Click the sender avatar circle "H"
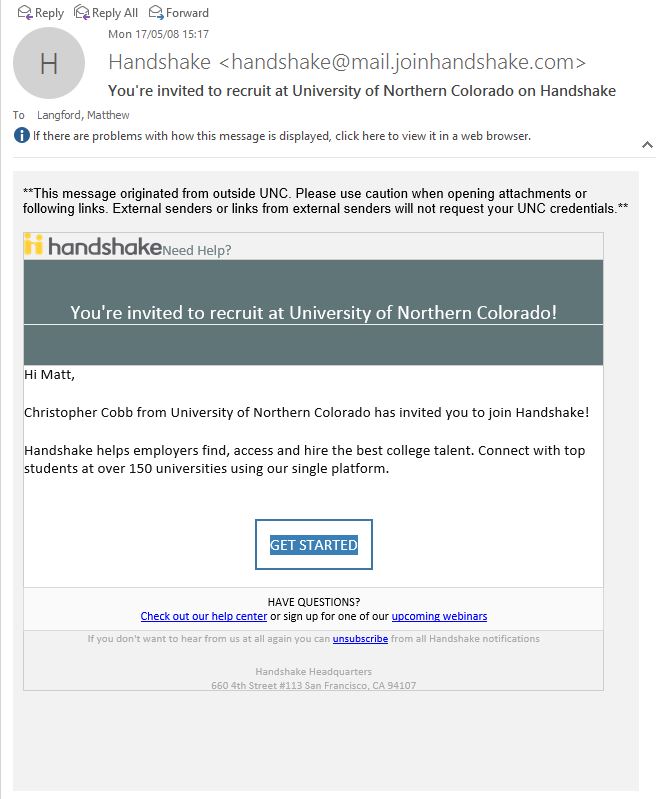 tap(49, 63)
